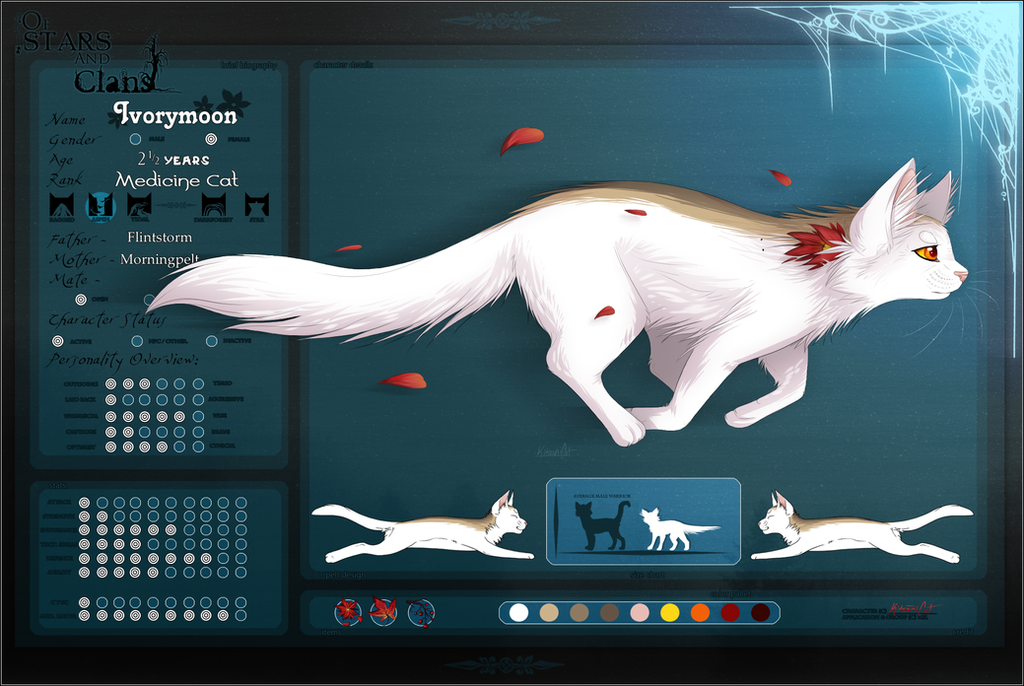
Task: Select the Ragged clan cat-head icon
Action: pyautogui.click(x=62, y=205)
